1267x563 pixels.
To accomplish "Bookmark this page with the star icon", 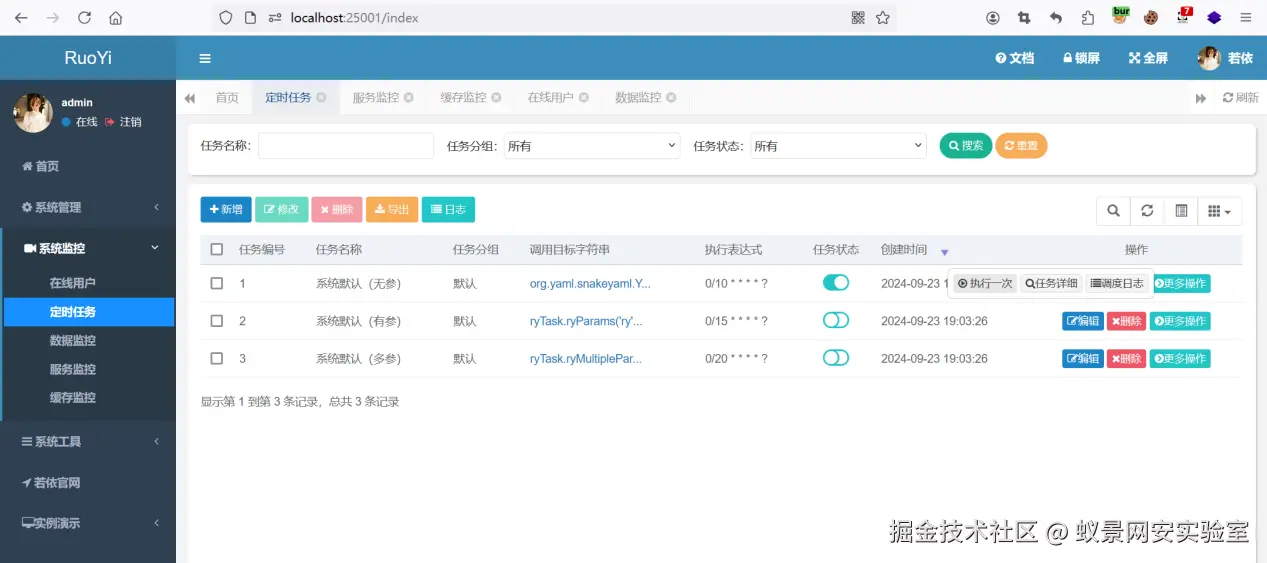I will tap(883, 17).
